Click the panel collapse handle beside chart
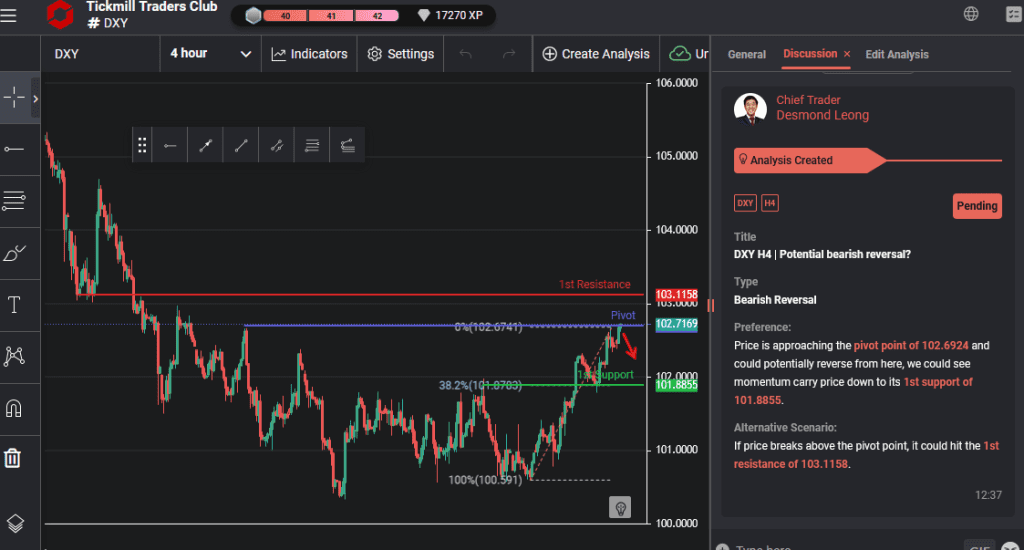The image size is (1024, 550). click(711, 305)
